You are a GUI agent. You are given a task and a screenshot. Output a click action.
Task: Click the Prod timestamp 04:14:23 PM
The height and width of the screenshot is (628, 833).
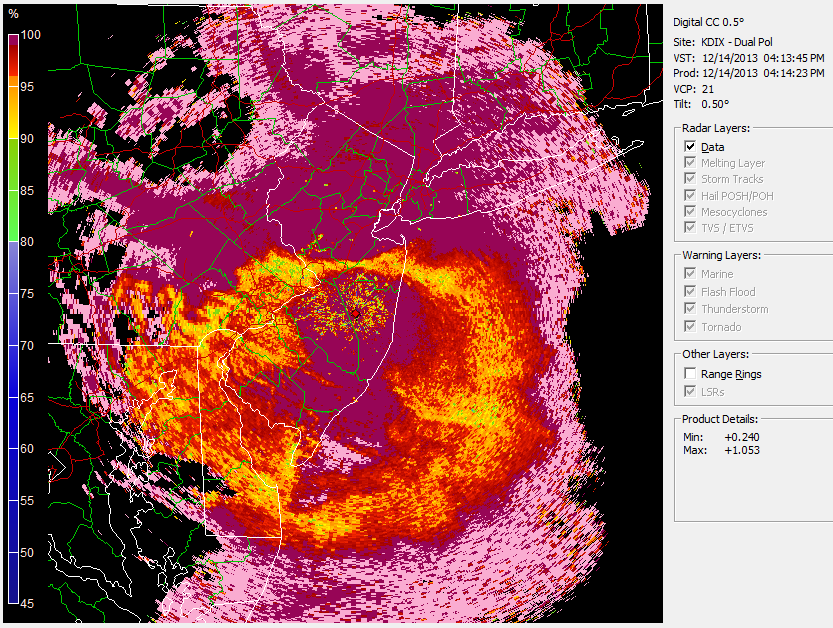tap(794, 73)
